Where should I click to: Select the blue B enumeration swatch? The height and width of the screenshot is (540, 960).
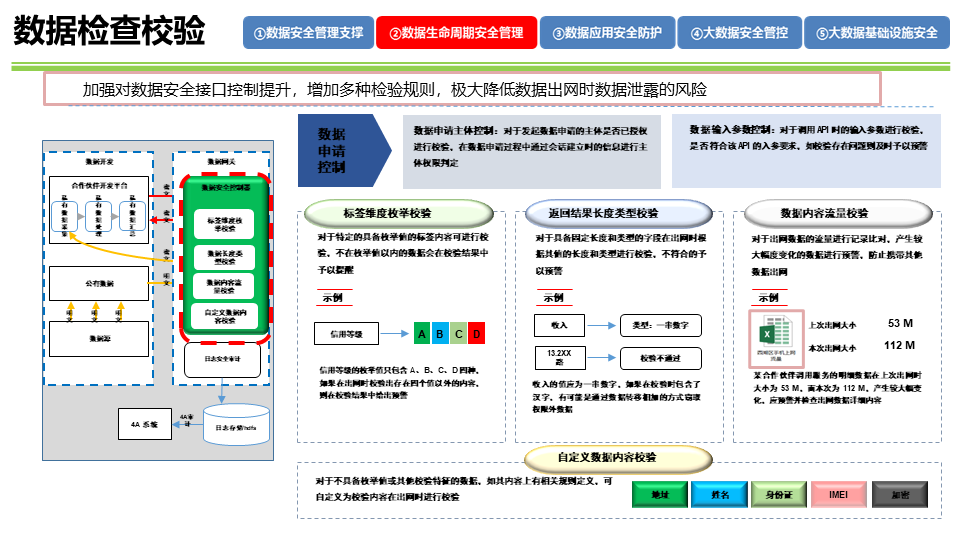pyautogui.click(x=440, y=334)
